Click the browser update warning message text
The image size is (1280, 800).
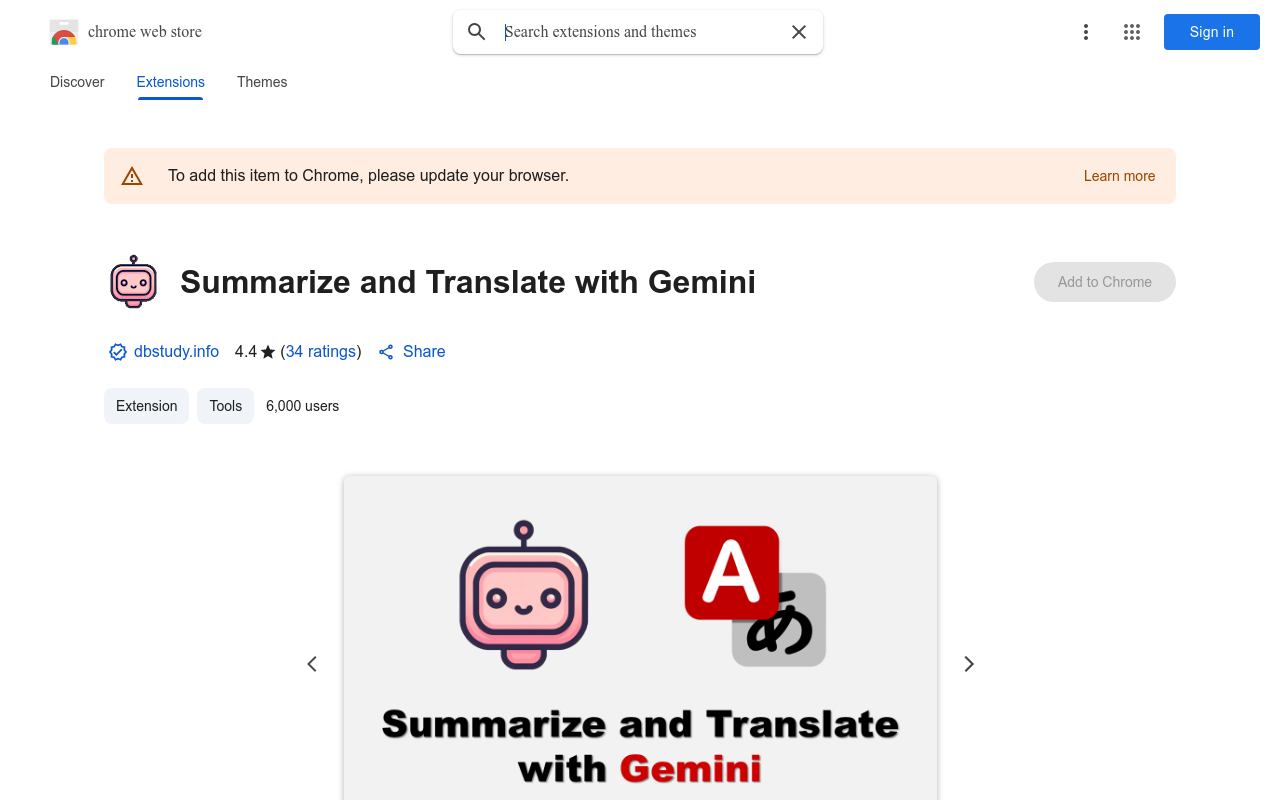point(368,176)
